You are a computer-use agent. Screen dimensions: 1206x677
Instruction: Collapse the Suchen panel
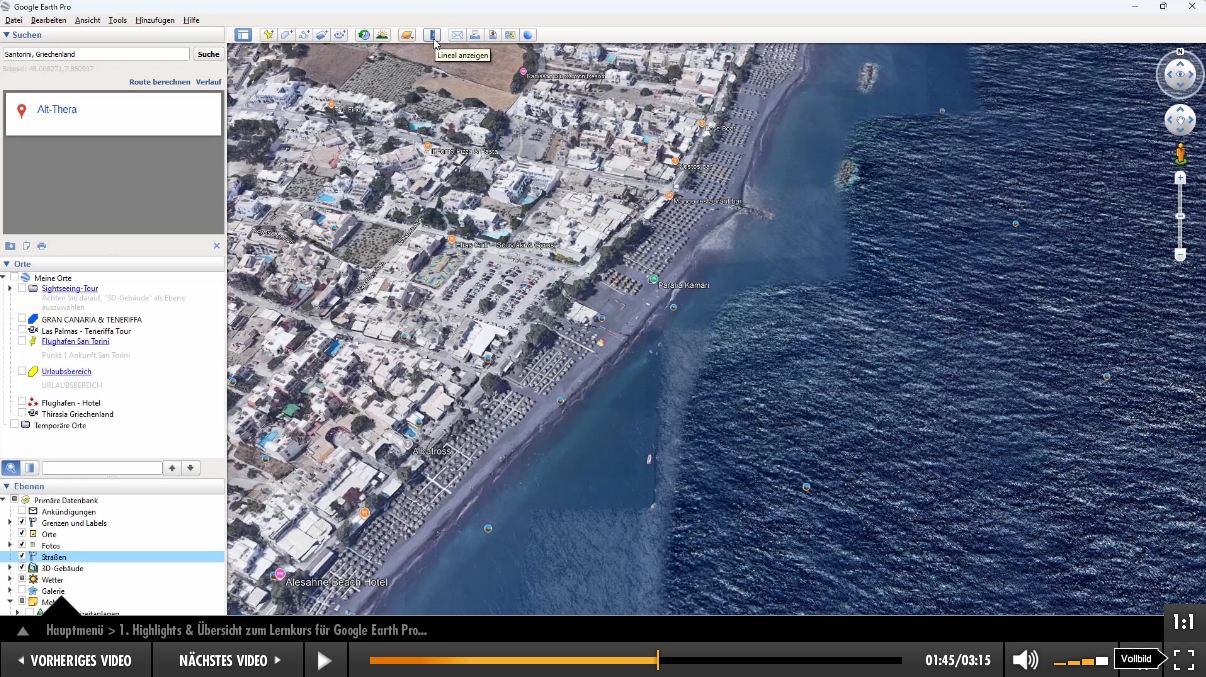click(x=6, y=35)
